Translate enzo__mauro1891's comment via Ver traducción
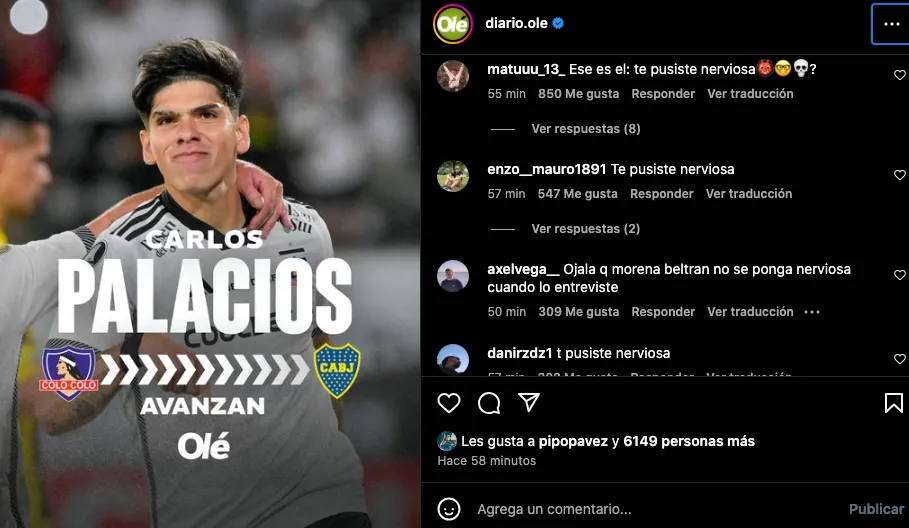Viewport: 909px width, 528px height. (749, 194)
